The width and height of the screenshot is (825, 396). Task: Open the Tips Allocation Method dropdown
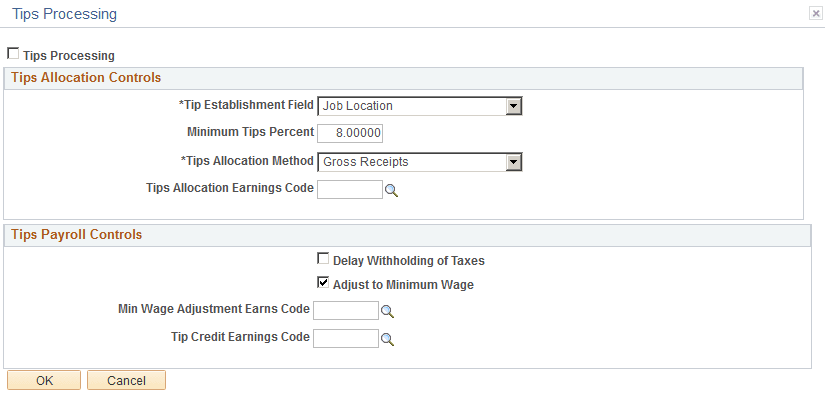tap(420, 162)
